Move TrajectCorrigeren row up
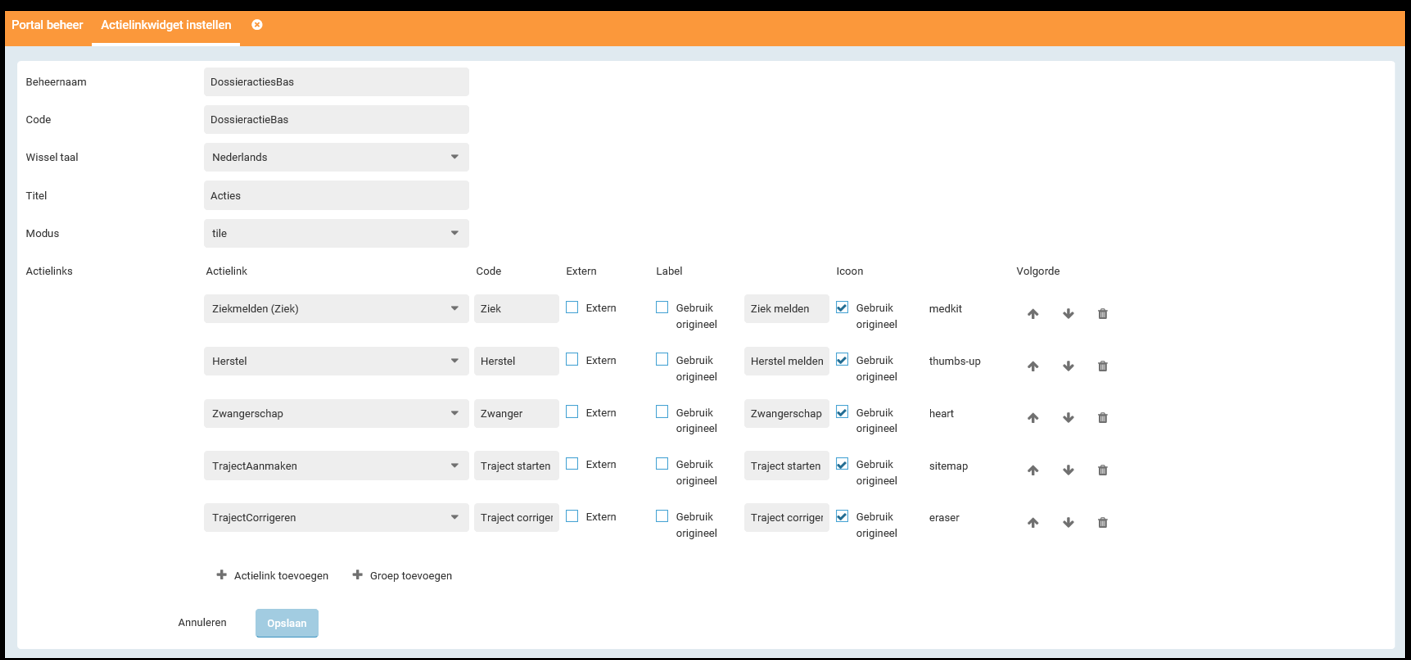The height and width of the screenshot is (660, 1411). [1033, 522]
